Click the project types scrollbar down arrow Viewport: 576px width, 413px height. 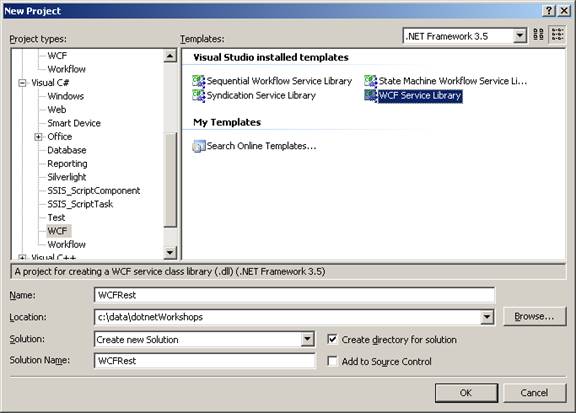tap(170, 252)
